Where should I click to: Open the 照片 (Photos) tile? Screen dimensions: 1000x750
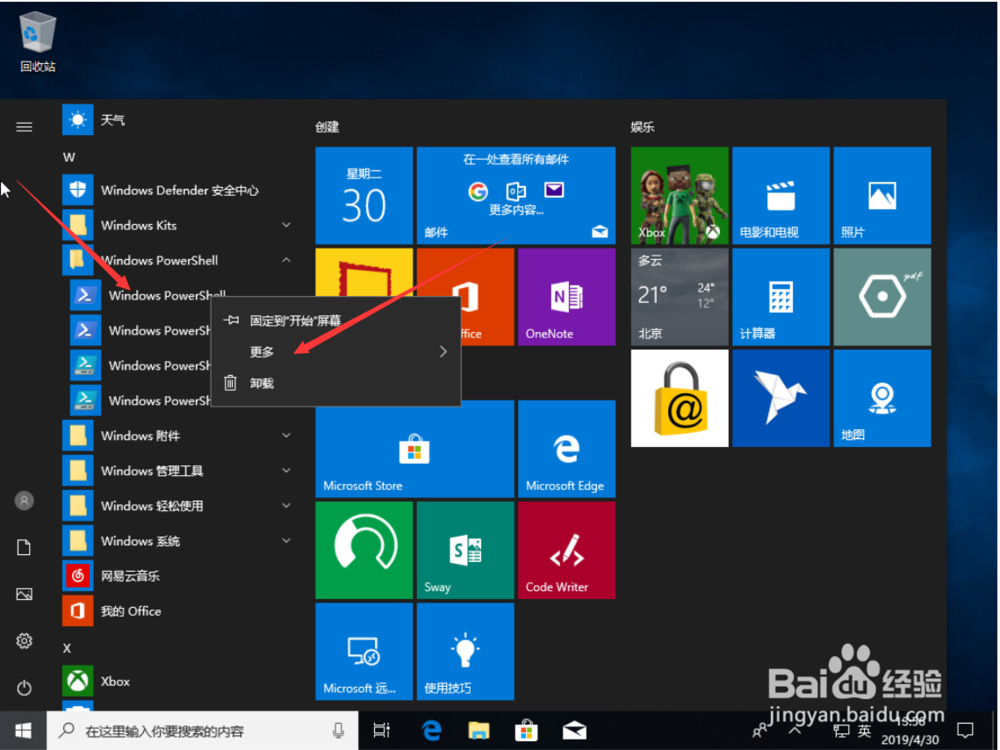[881, 195]
